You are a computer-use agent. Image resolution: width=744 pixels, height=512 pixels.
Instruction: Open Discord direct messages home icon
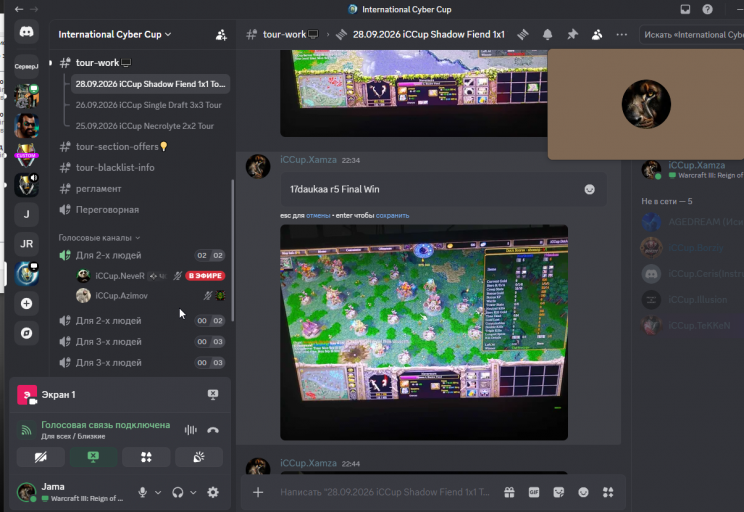27,32
